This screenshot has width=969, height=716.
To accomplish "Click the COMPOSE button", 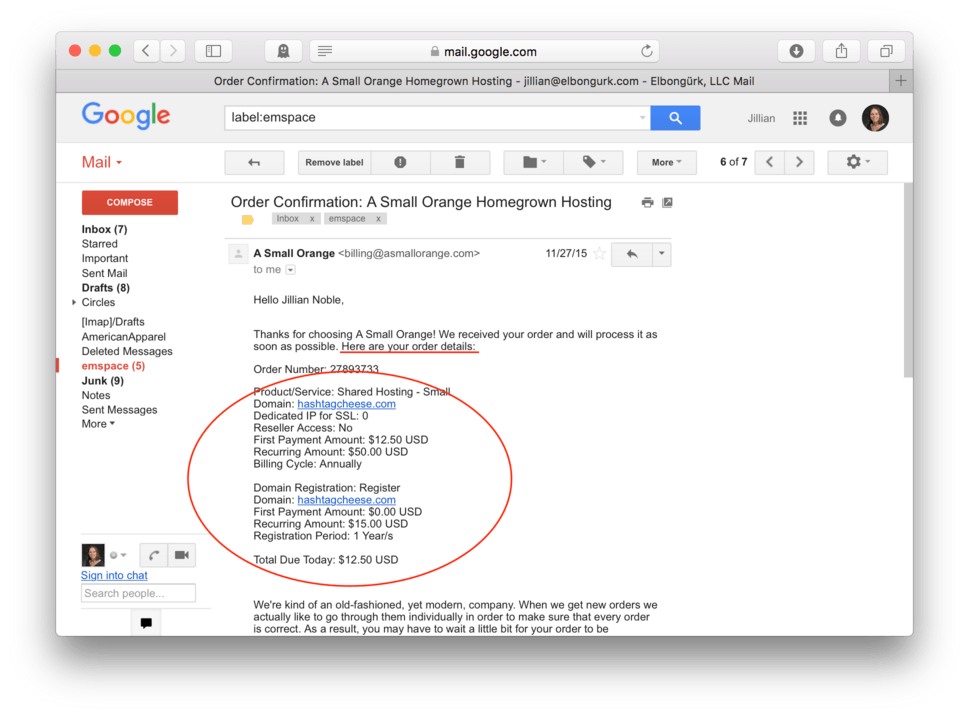I will click(130, 203).
